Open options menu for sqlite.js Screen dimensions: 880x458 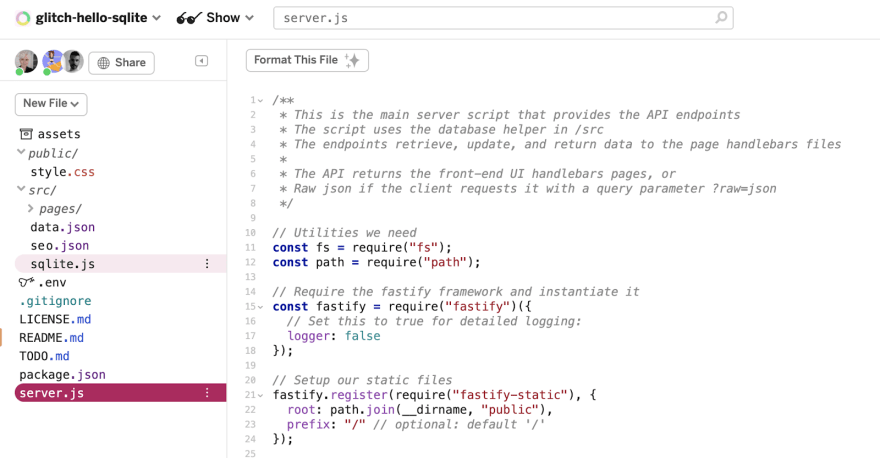207,264
